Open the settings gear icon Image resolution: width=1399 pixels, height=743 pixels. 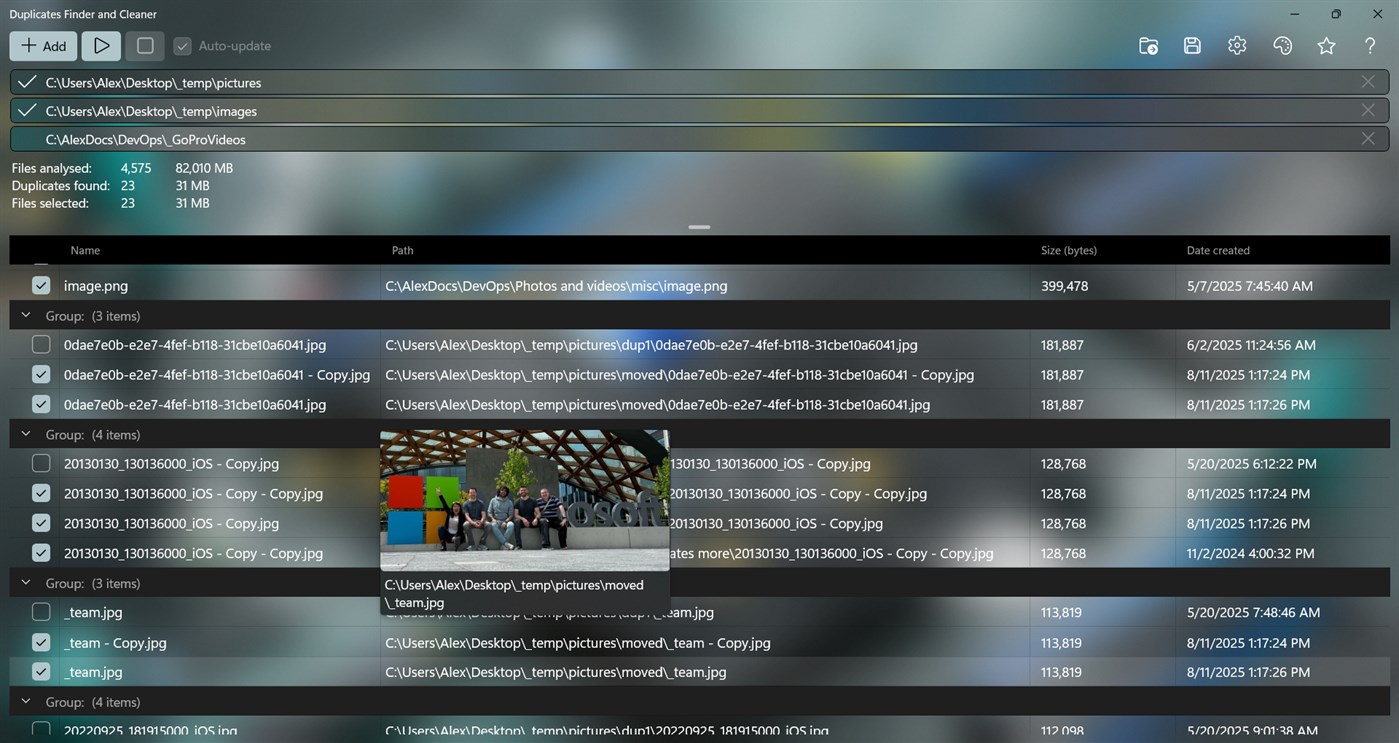click(x=1236, y=45)
